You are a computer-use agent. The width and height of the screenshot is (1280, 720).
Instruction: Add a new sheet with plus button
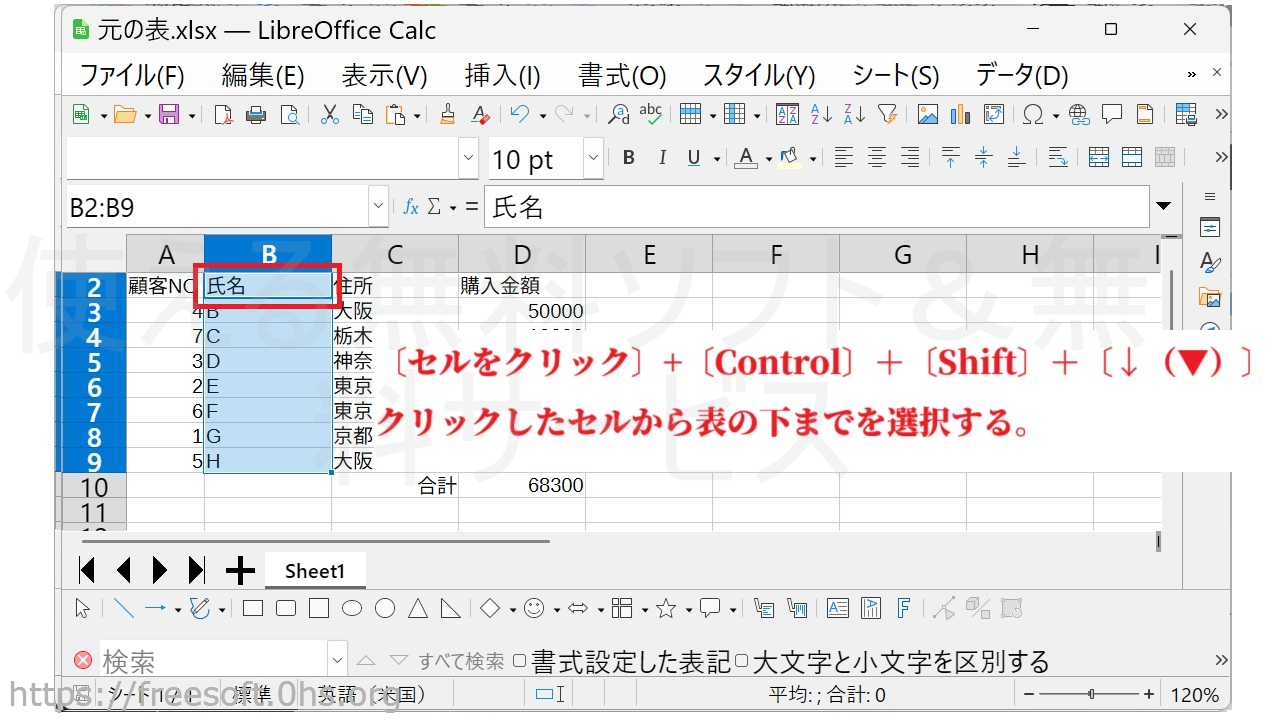tap(240, 571)
